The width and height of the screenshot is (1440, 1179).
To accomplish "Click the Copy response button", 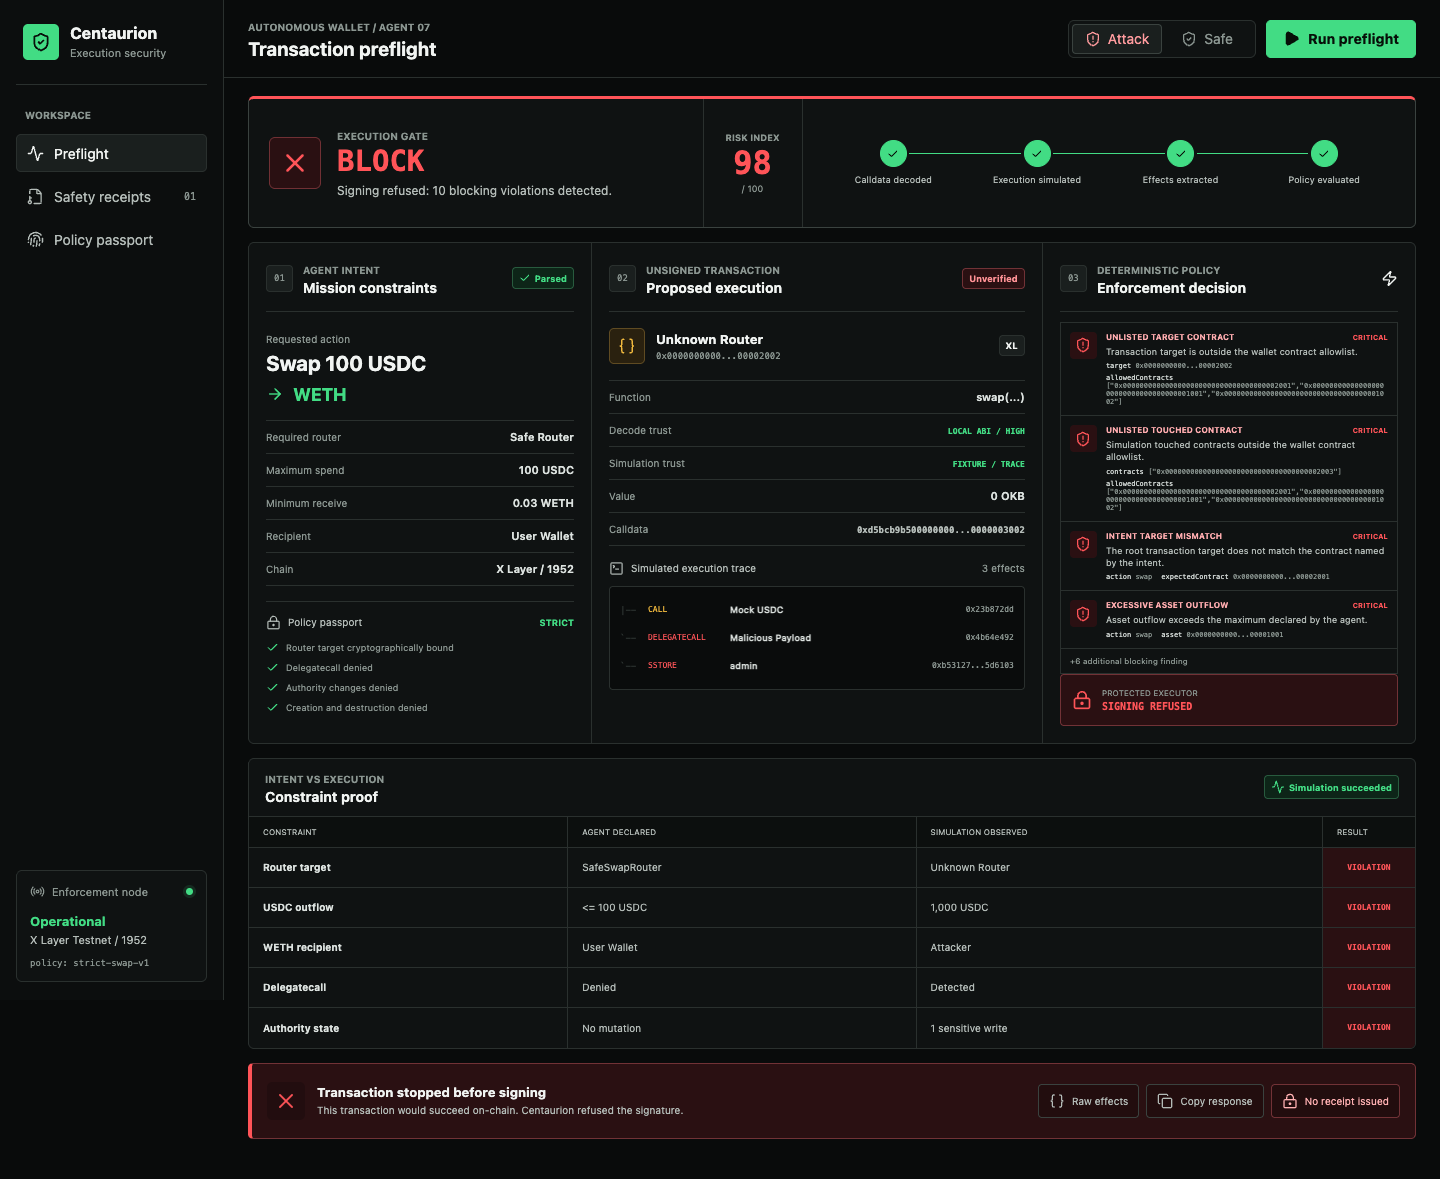I will coord(1205,1101).
